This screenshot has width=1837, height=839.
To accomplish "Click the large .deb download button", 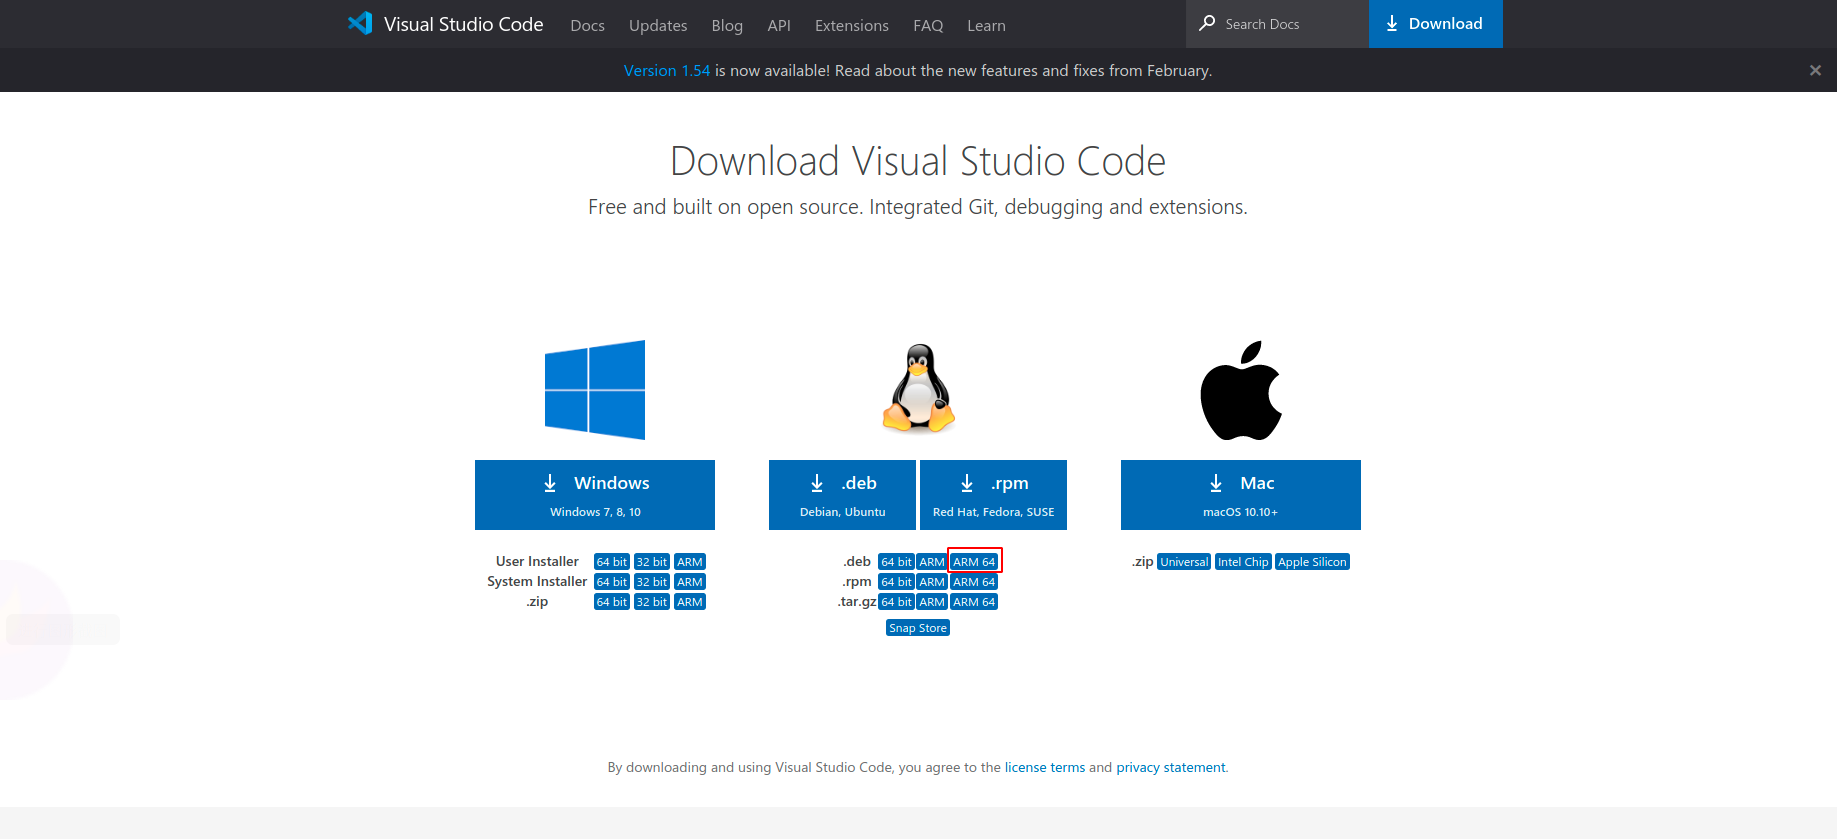I will point(842,495).
